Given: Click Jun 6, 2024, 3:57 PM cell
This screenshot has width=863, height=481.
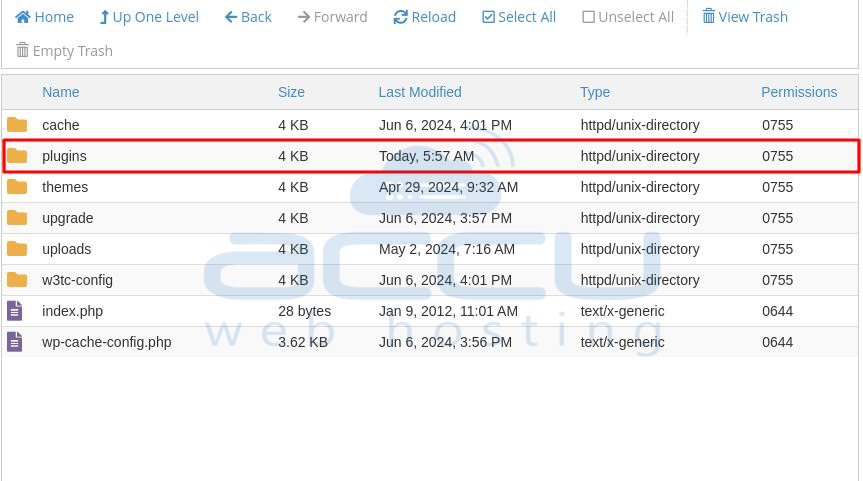Looking at the screenshot, I should (x=445, y=218).
